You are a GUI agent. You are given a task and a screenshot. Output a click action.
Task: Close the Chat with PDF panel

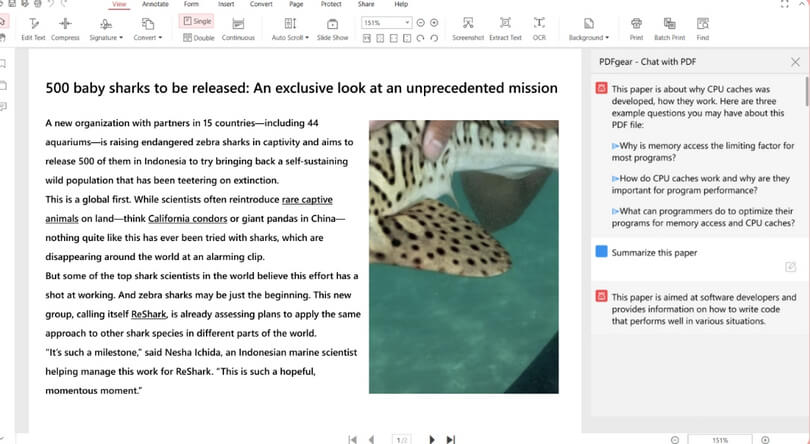coord(795,62)
